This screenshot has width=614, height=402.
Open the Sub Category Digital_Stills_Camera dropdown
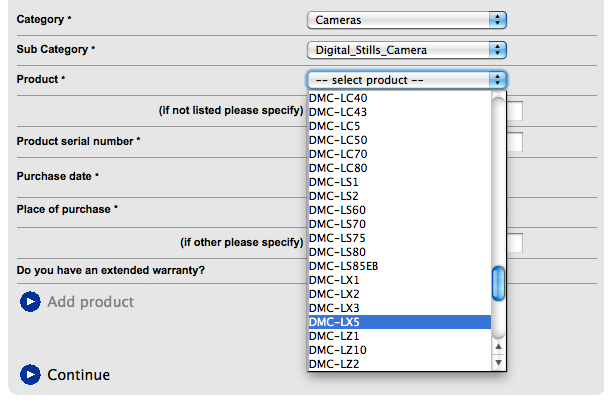click(x=406, y=48)
